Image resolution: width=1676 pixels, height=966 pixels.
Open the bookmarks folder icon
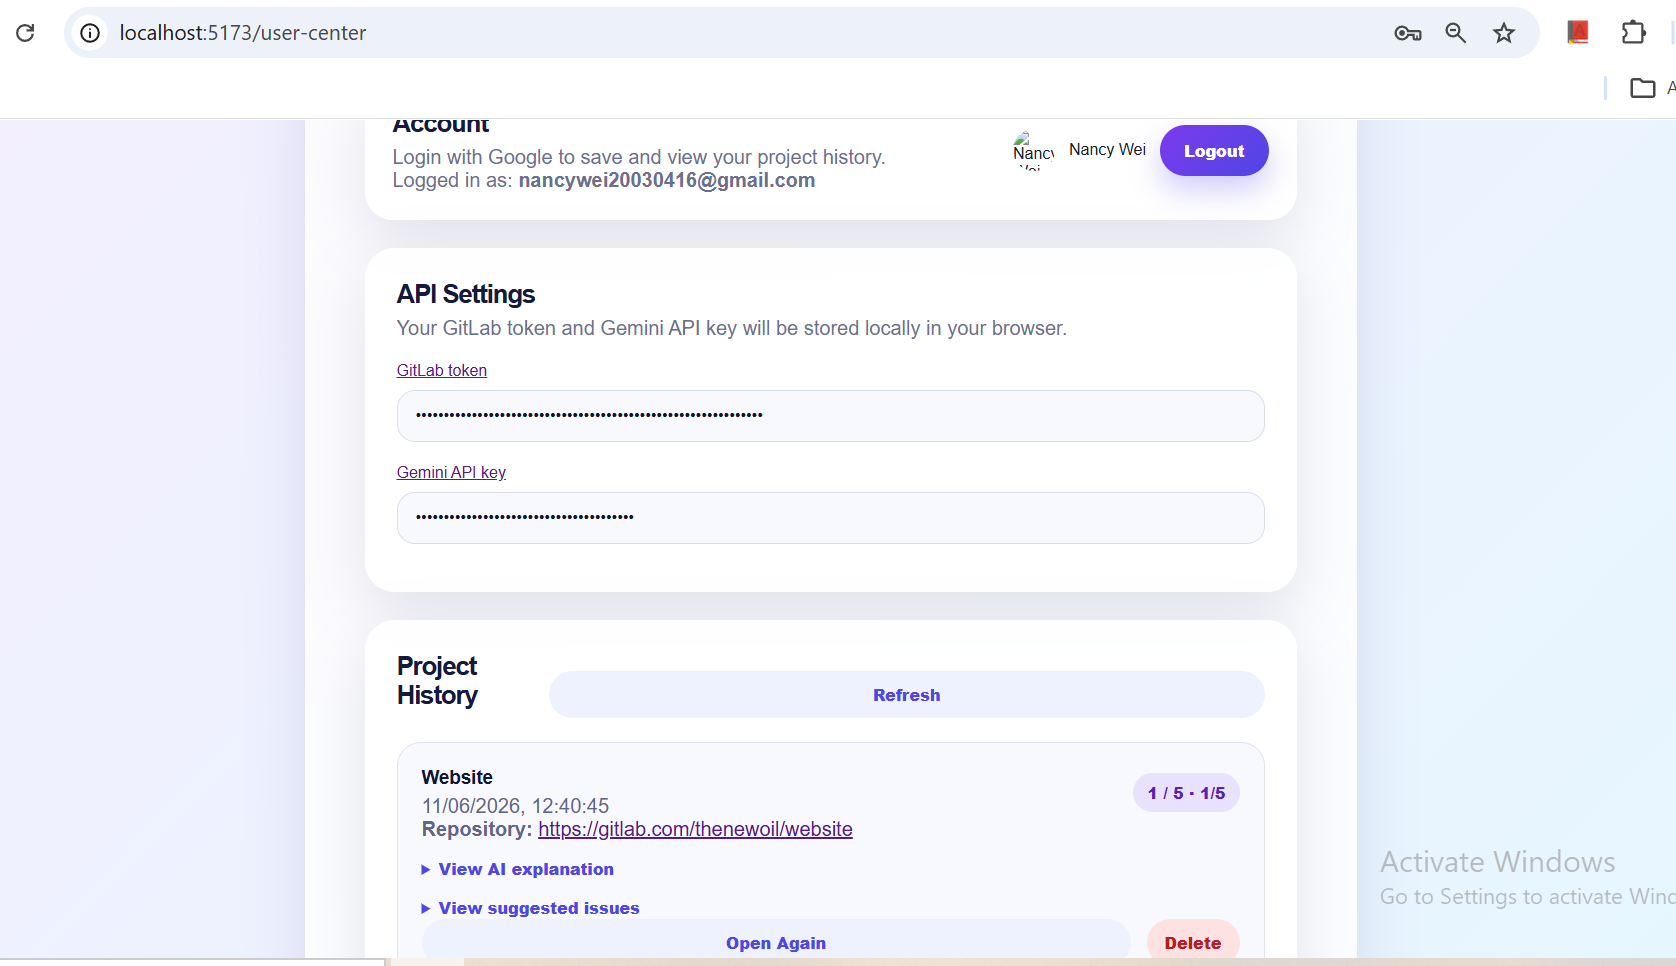(x=1643, y=88)
